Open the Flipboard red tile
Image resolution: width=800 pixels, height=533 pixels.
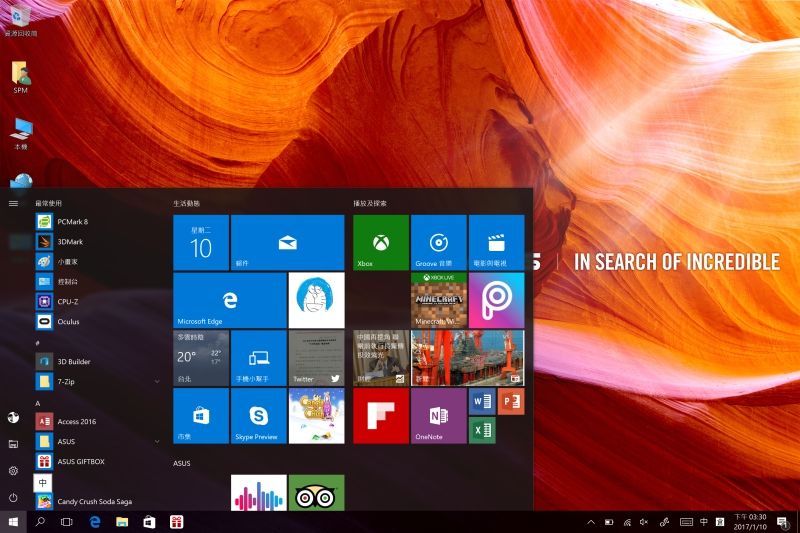[380, 416]
